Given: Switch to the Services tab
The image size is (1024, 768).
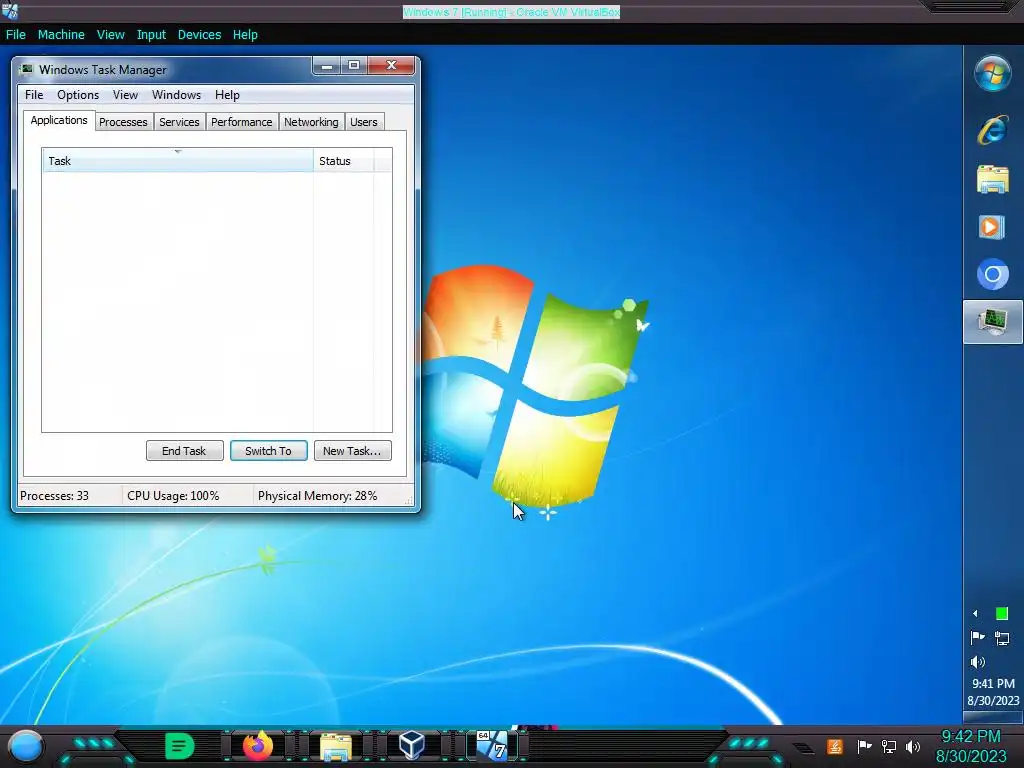Looking at the screenshot, I should 179,122.
